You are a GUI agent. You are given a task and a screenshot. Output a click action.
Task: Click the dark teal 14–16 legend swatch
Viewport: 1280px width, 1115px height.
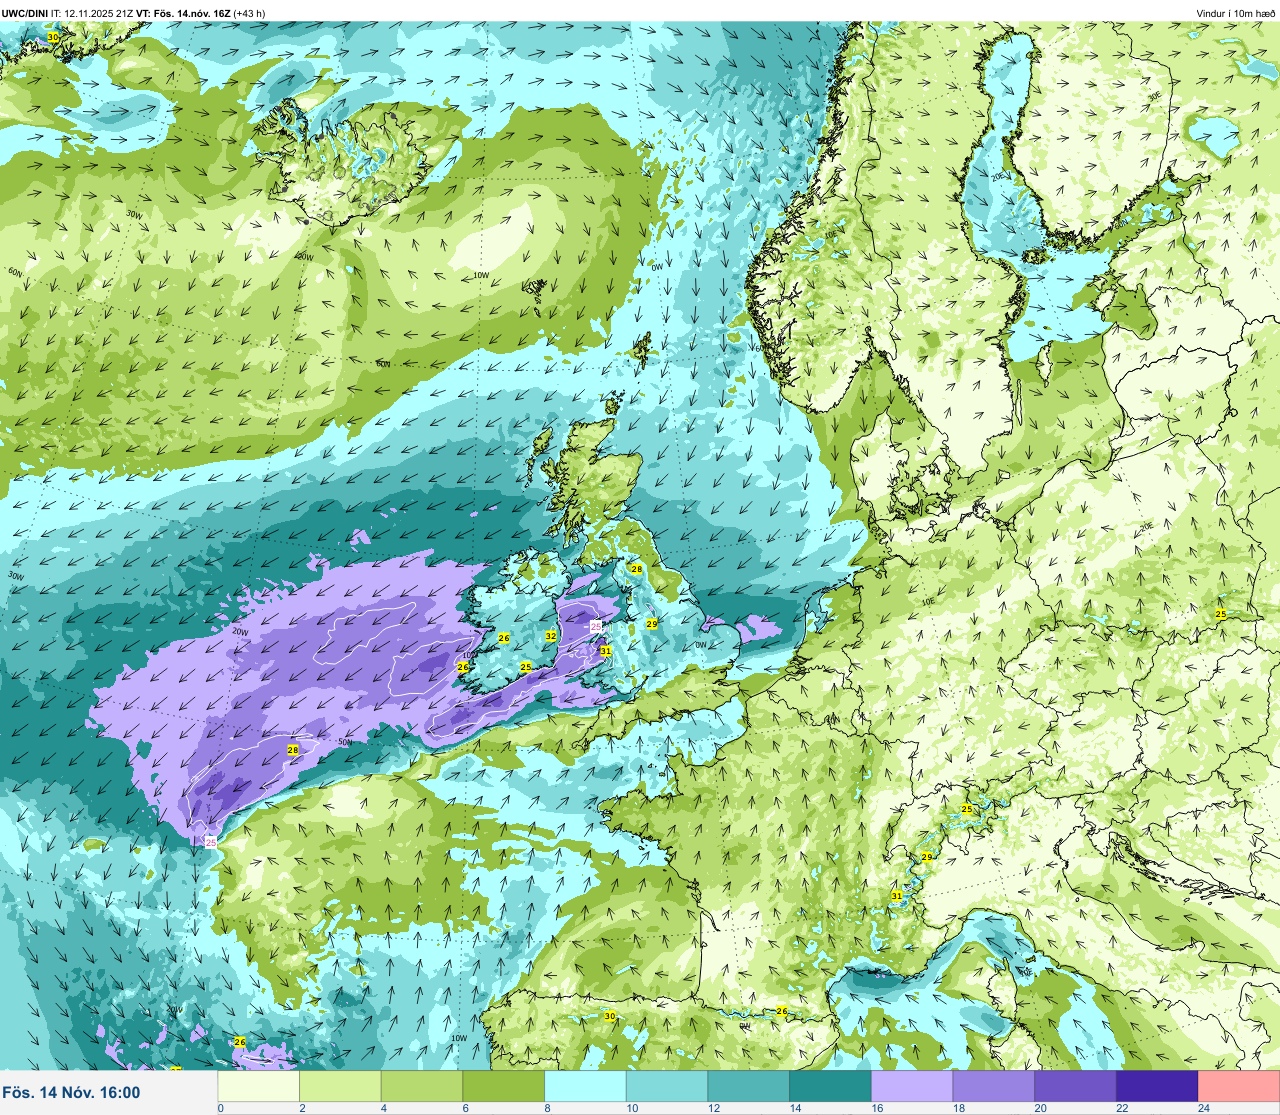[x=830, y=1085]
